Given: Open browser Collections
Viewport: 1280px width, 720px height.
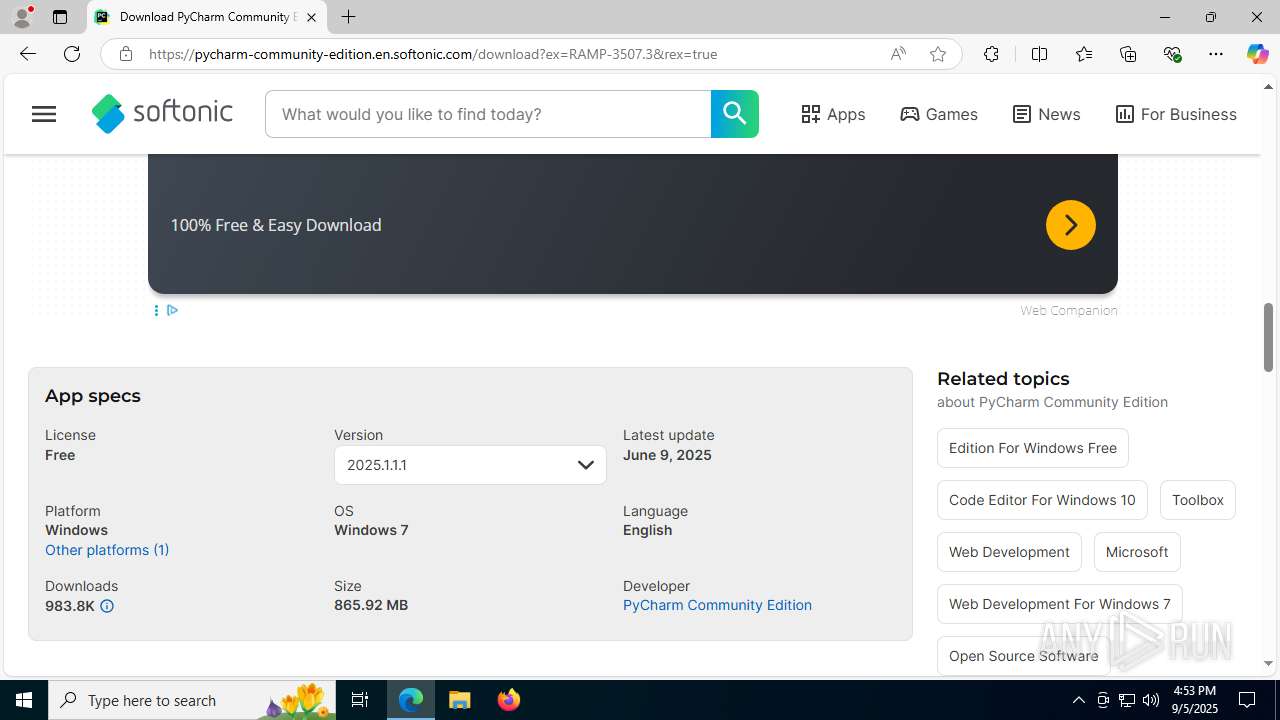Looking at the screenshot, I should coord(1128,54).
